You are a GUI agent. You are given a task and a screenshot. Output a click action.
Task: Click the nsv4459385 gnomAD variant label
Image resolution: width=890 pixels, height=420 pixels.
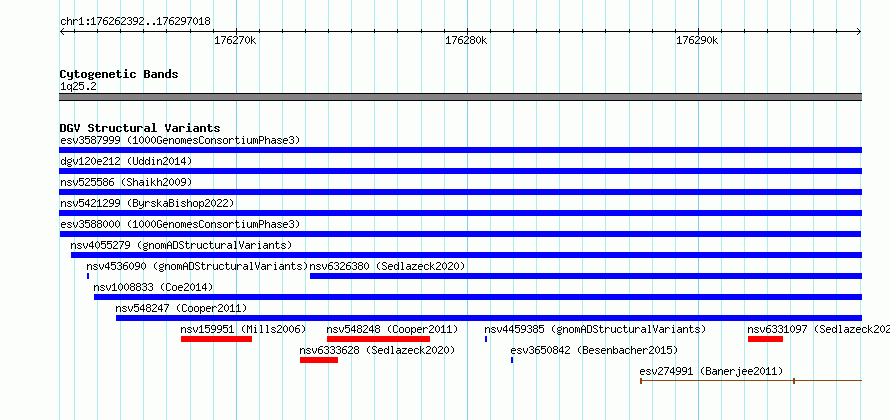point(595,329)
